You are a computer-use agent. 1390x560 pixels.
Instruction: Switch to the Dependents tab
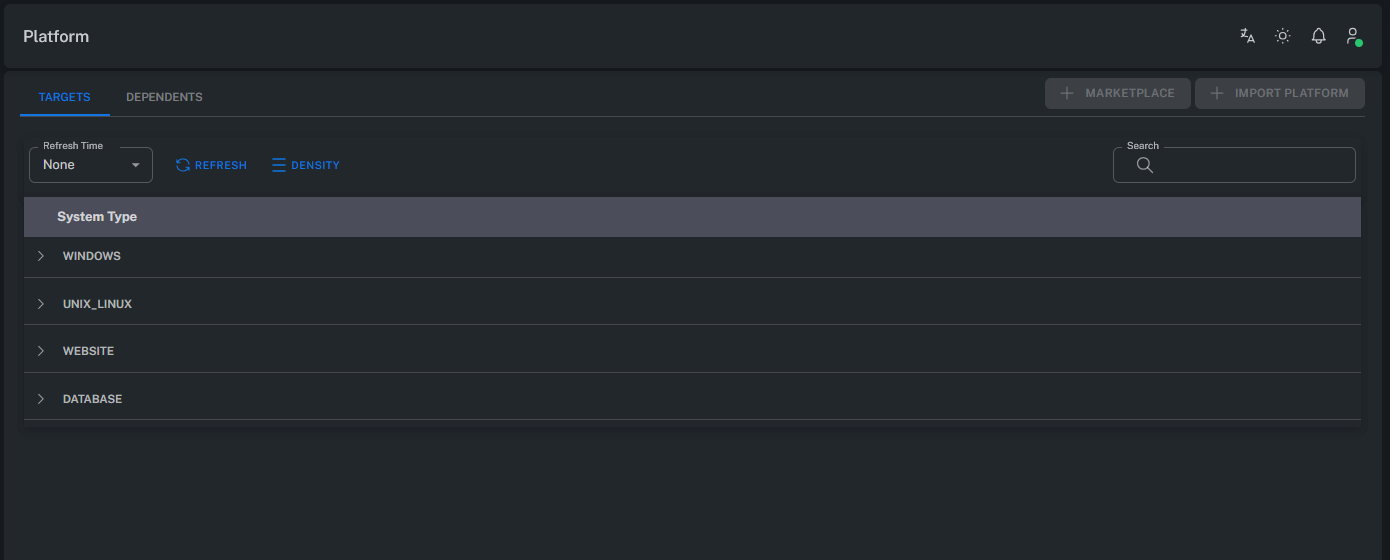click(164, 97)
